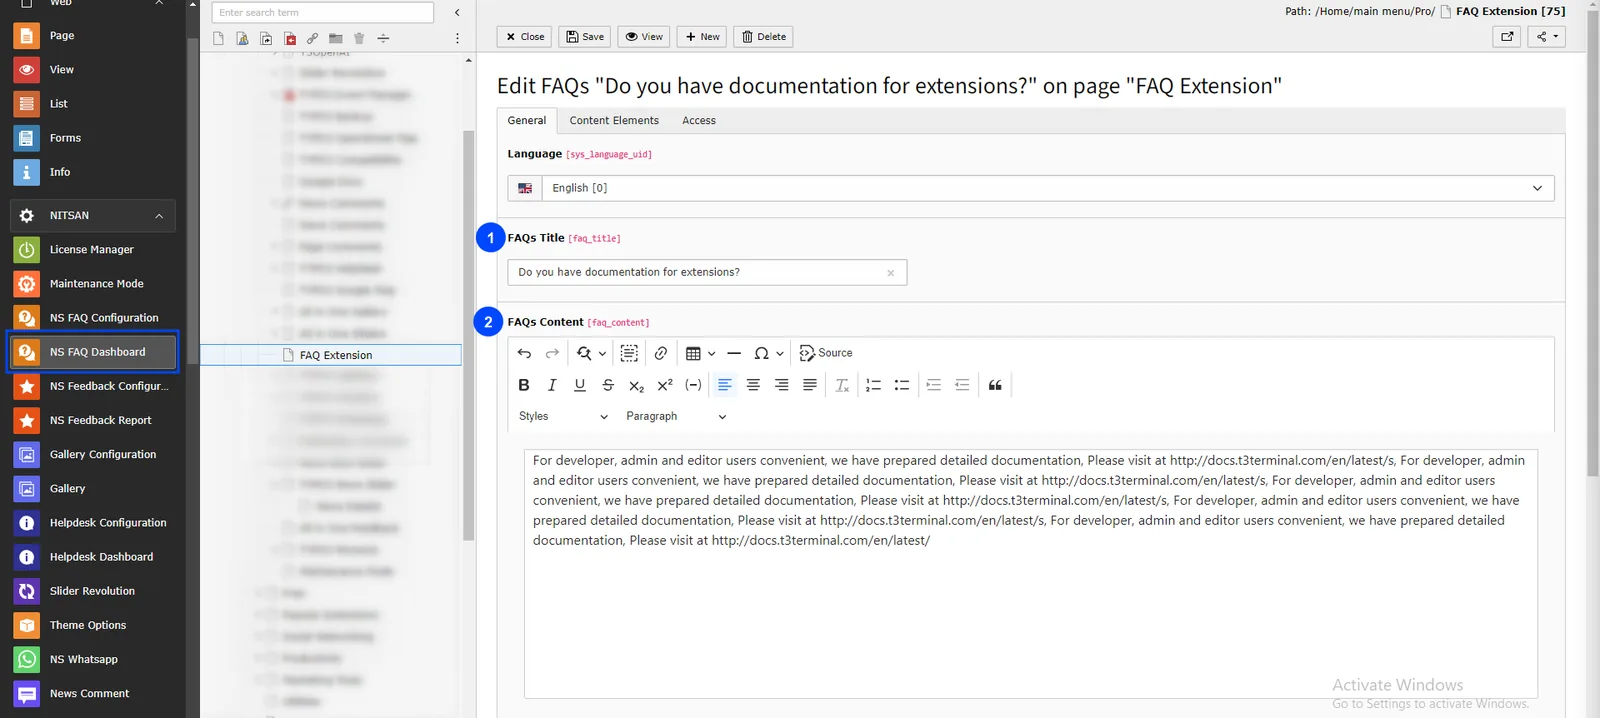Insert a horizontal line
The width and height of the screenshot is (1600, 718).
(734, 353)
